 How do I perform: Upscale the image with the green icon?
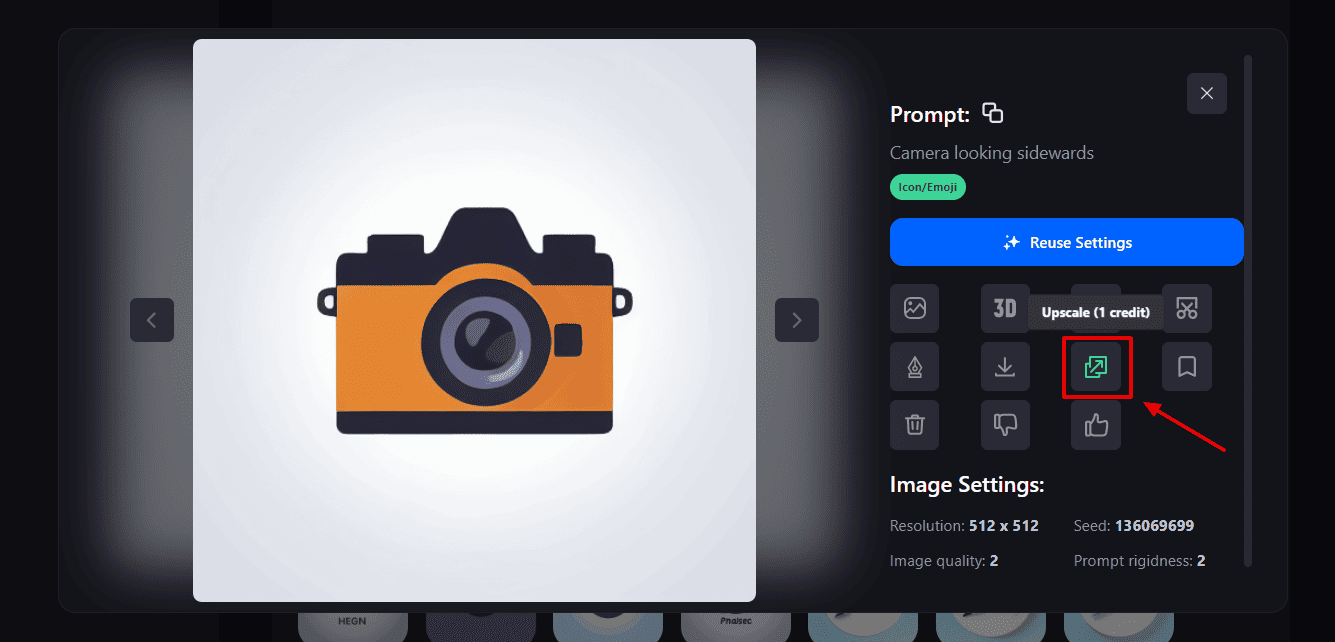tap(1096, 367)
